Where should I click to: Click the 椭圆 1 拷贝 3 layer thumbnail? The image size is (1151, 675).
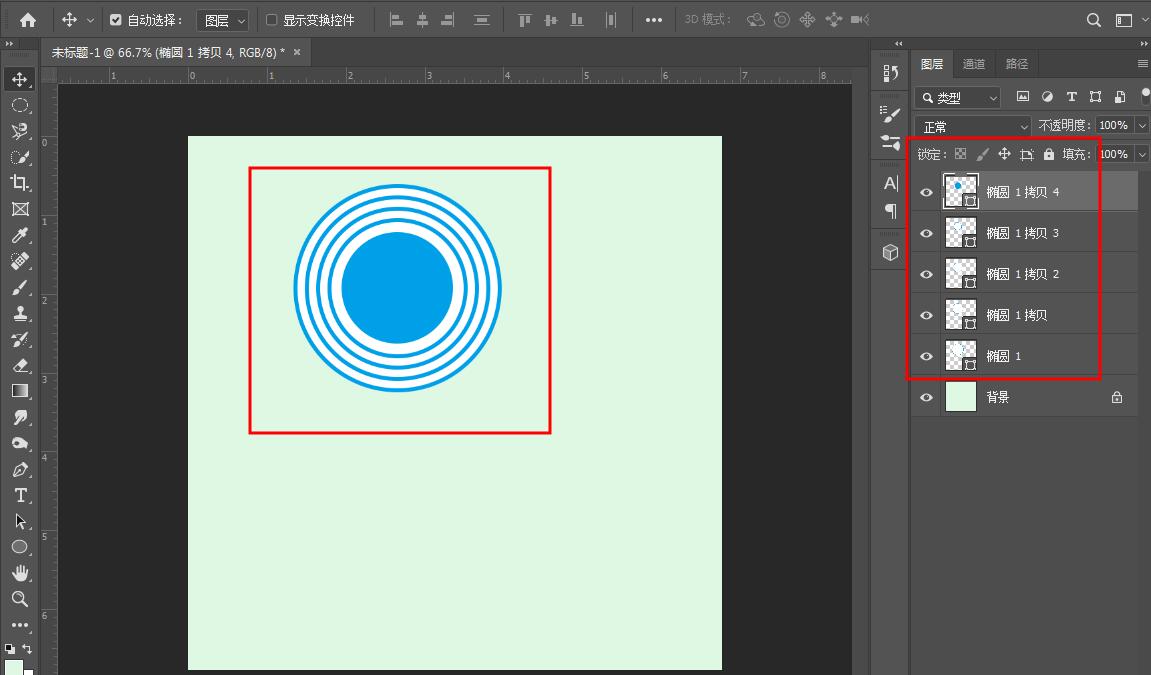click(x=961, y=232)
